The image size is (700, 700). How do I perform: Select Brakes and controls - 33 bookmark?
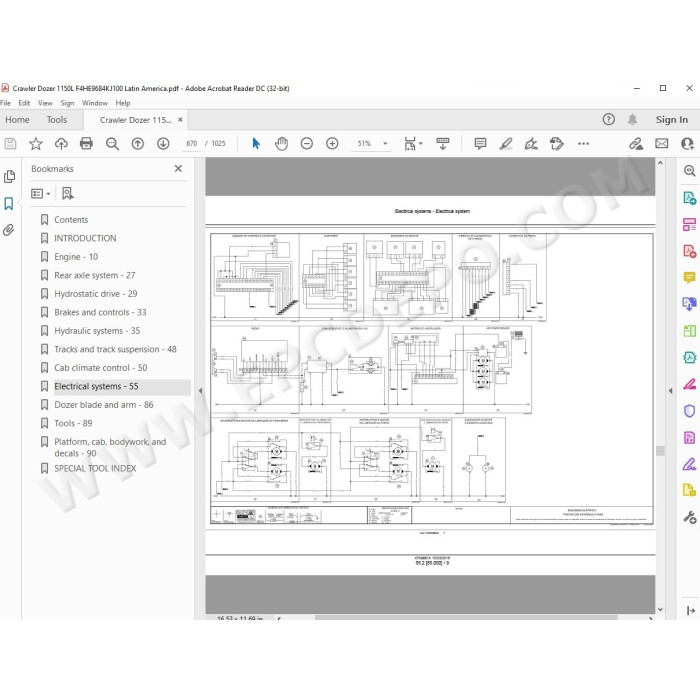coord(100,312)
